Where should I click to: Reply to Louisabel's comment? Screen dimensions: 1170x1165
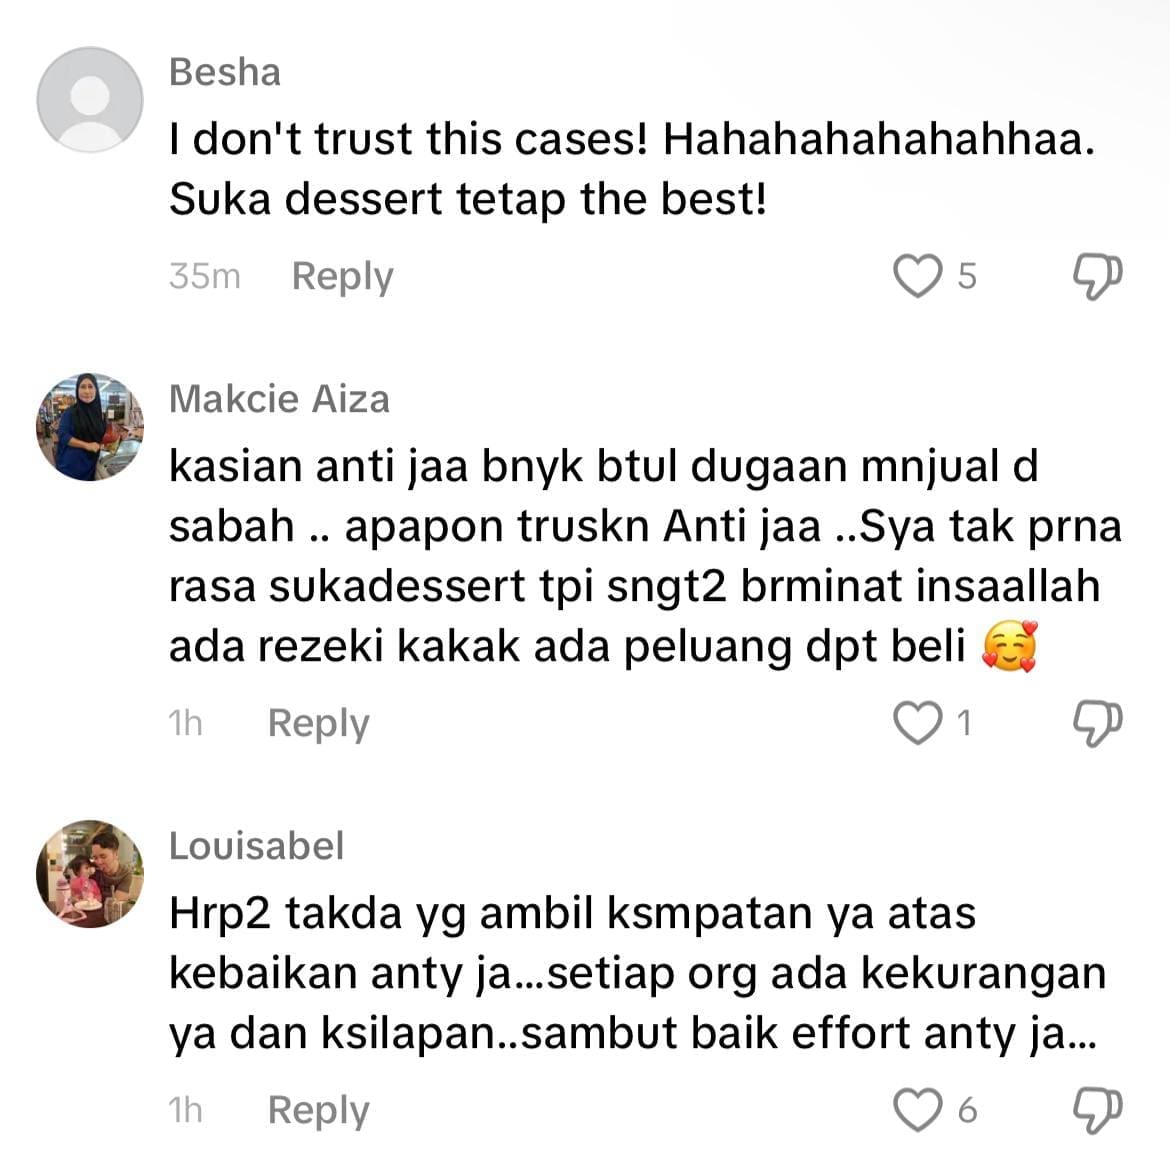[319, 1111]
